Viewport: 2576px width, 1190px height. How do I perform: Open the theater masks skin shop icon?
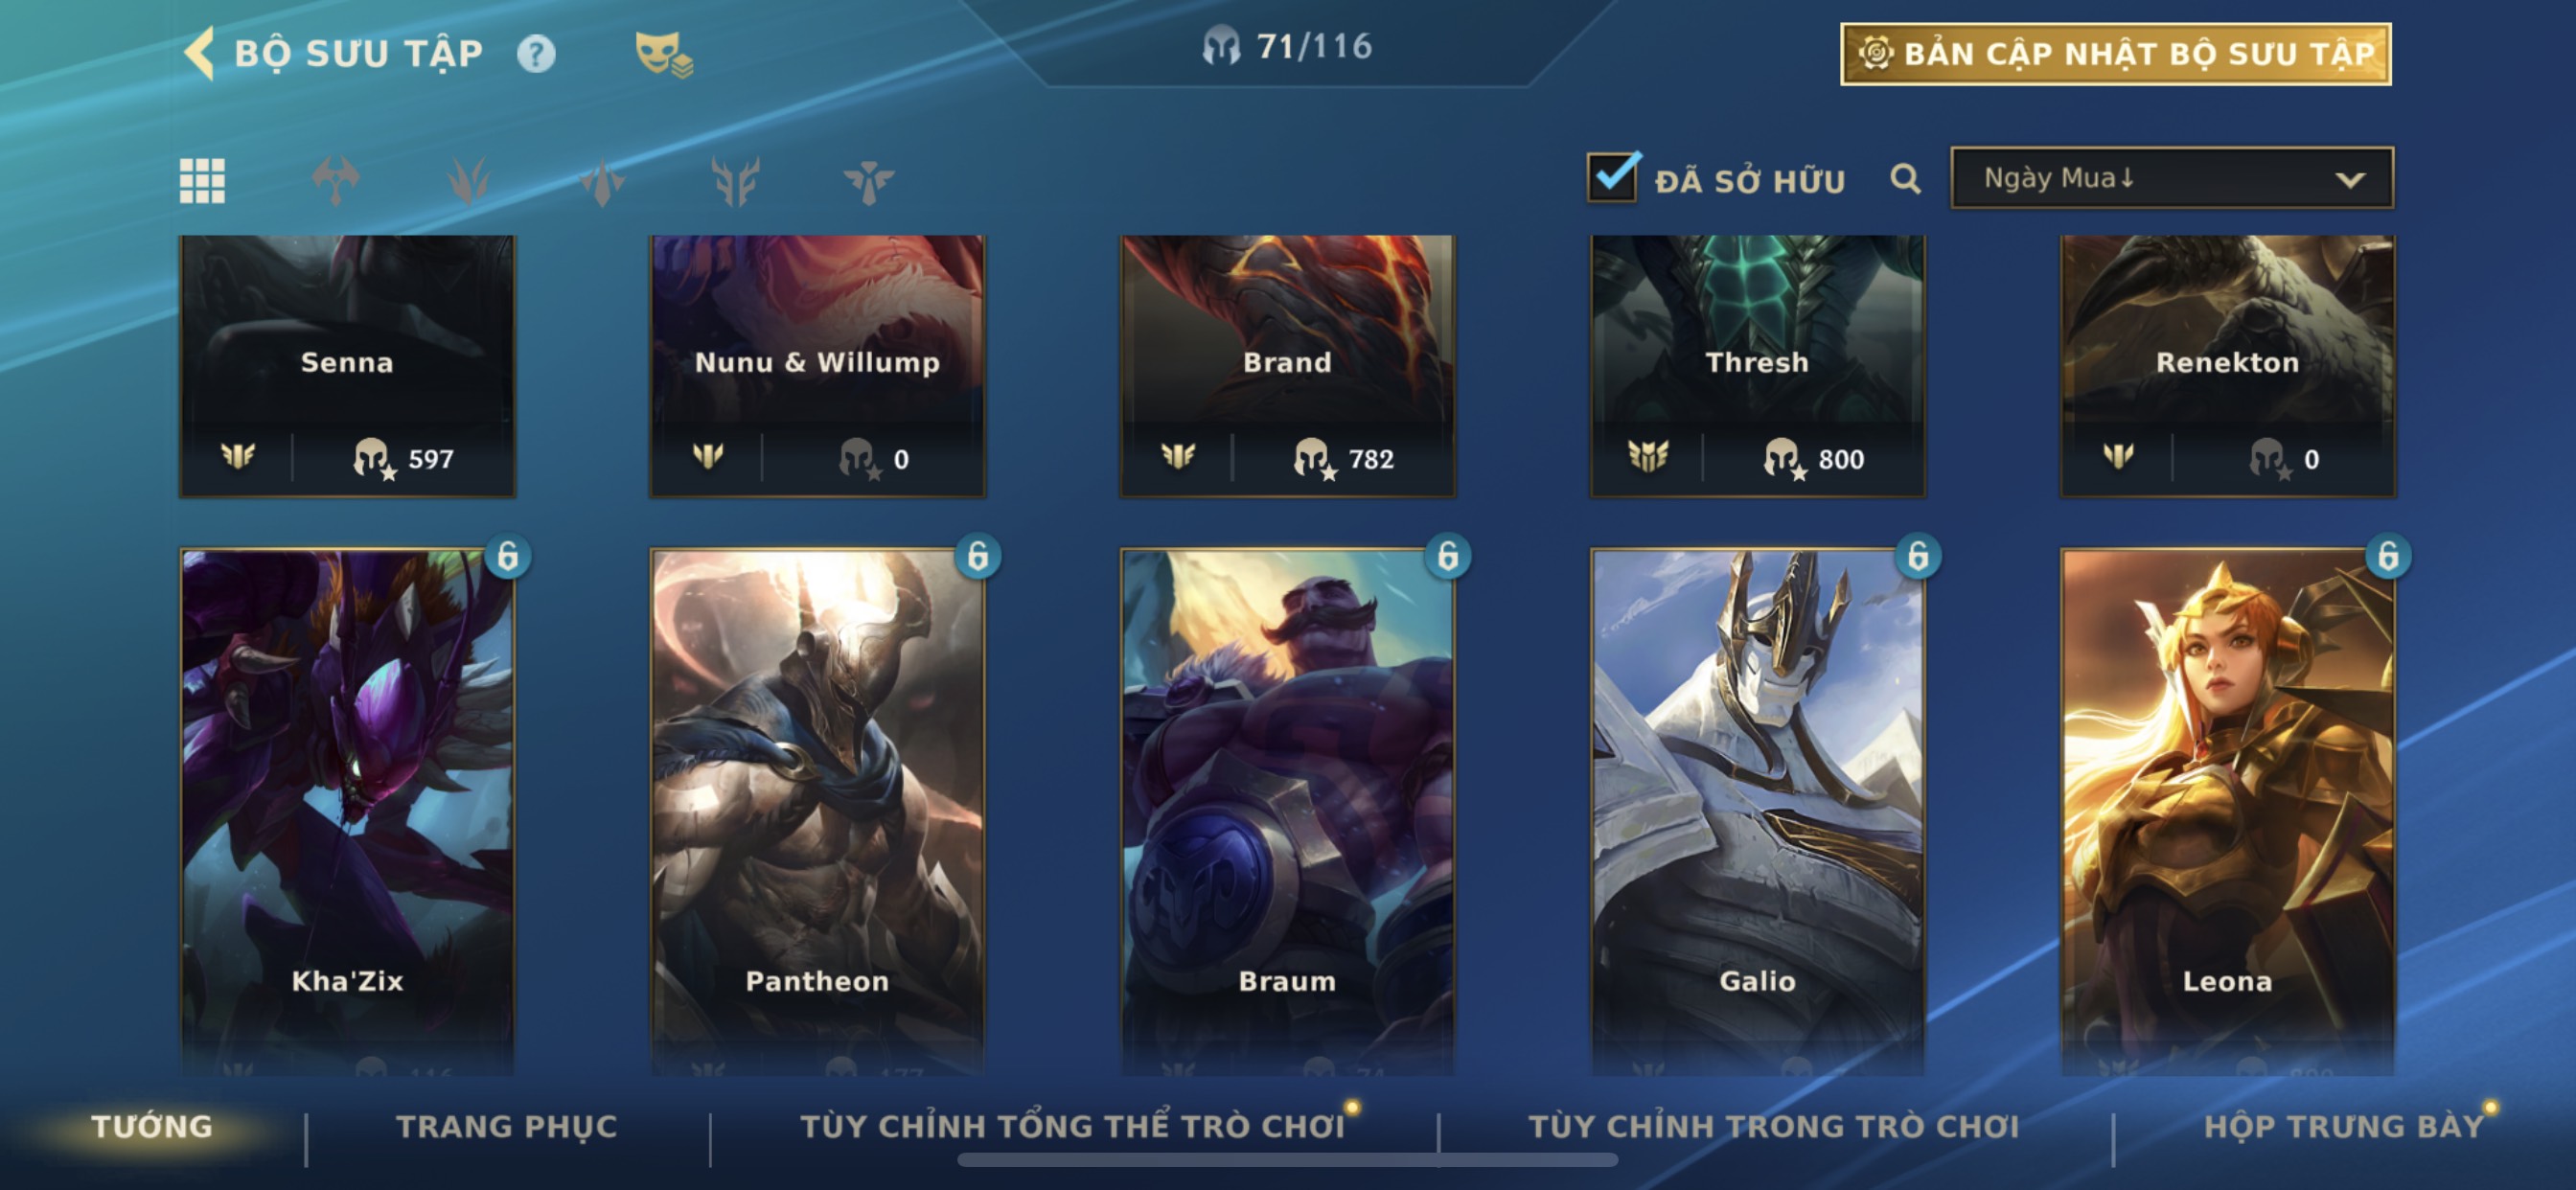664,54
